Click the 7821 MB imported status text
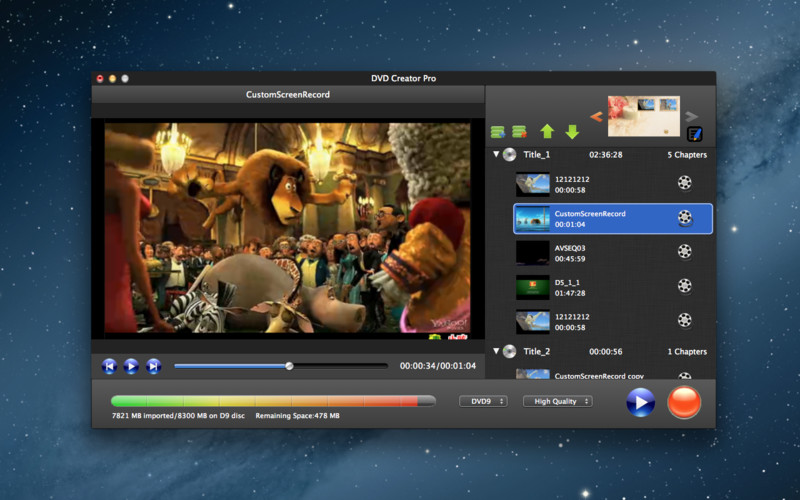 (178, 415)
